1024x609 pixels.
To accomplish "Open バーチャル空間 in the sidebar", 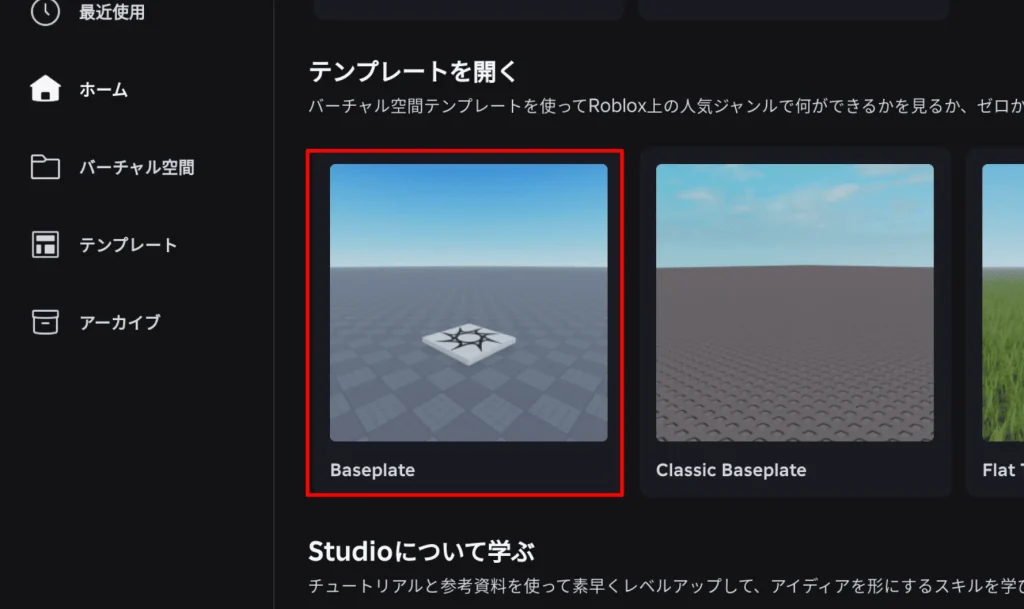I will [137, 167].
